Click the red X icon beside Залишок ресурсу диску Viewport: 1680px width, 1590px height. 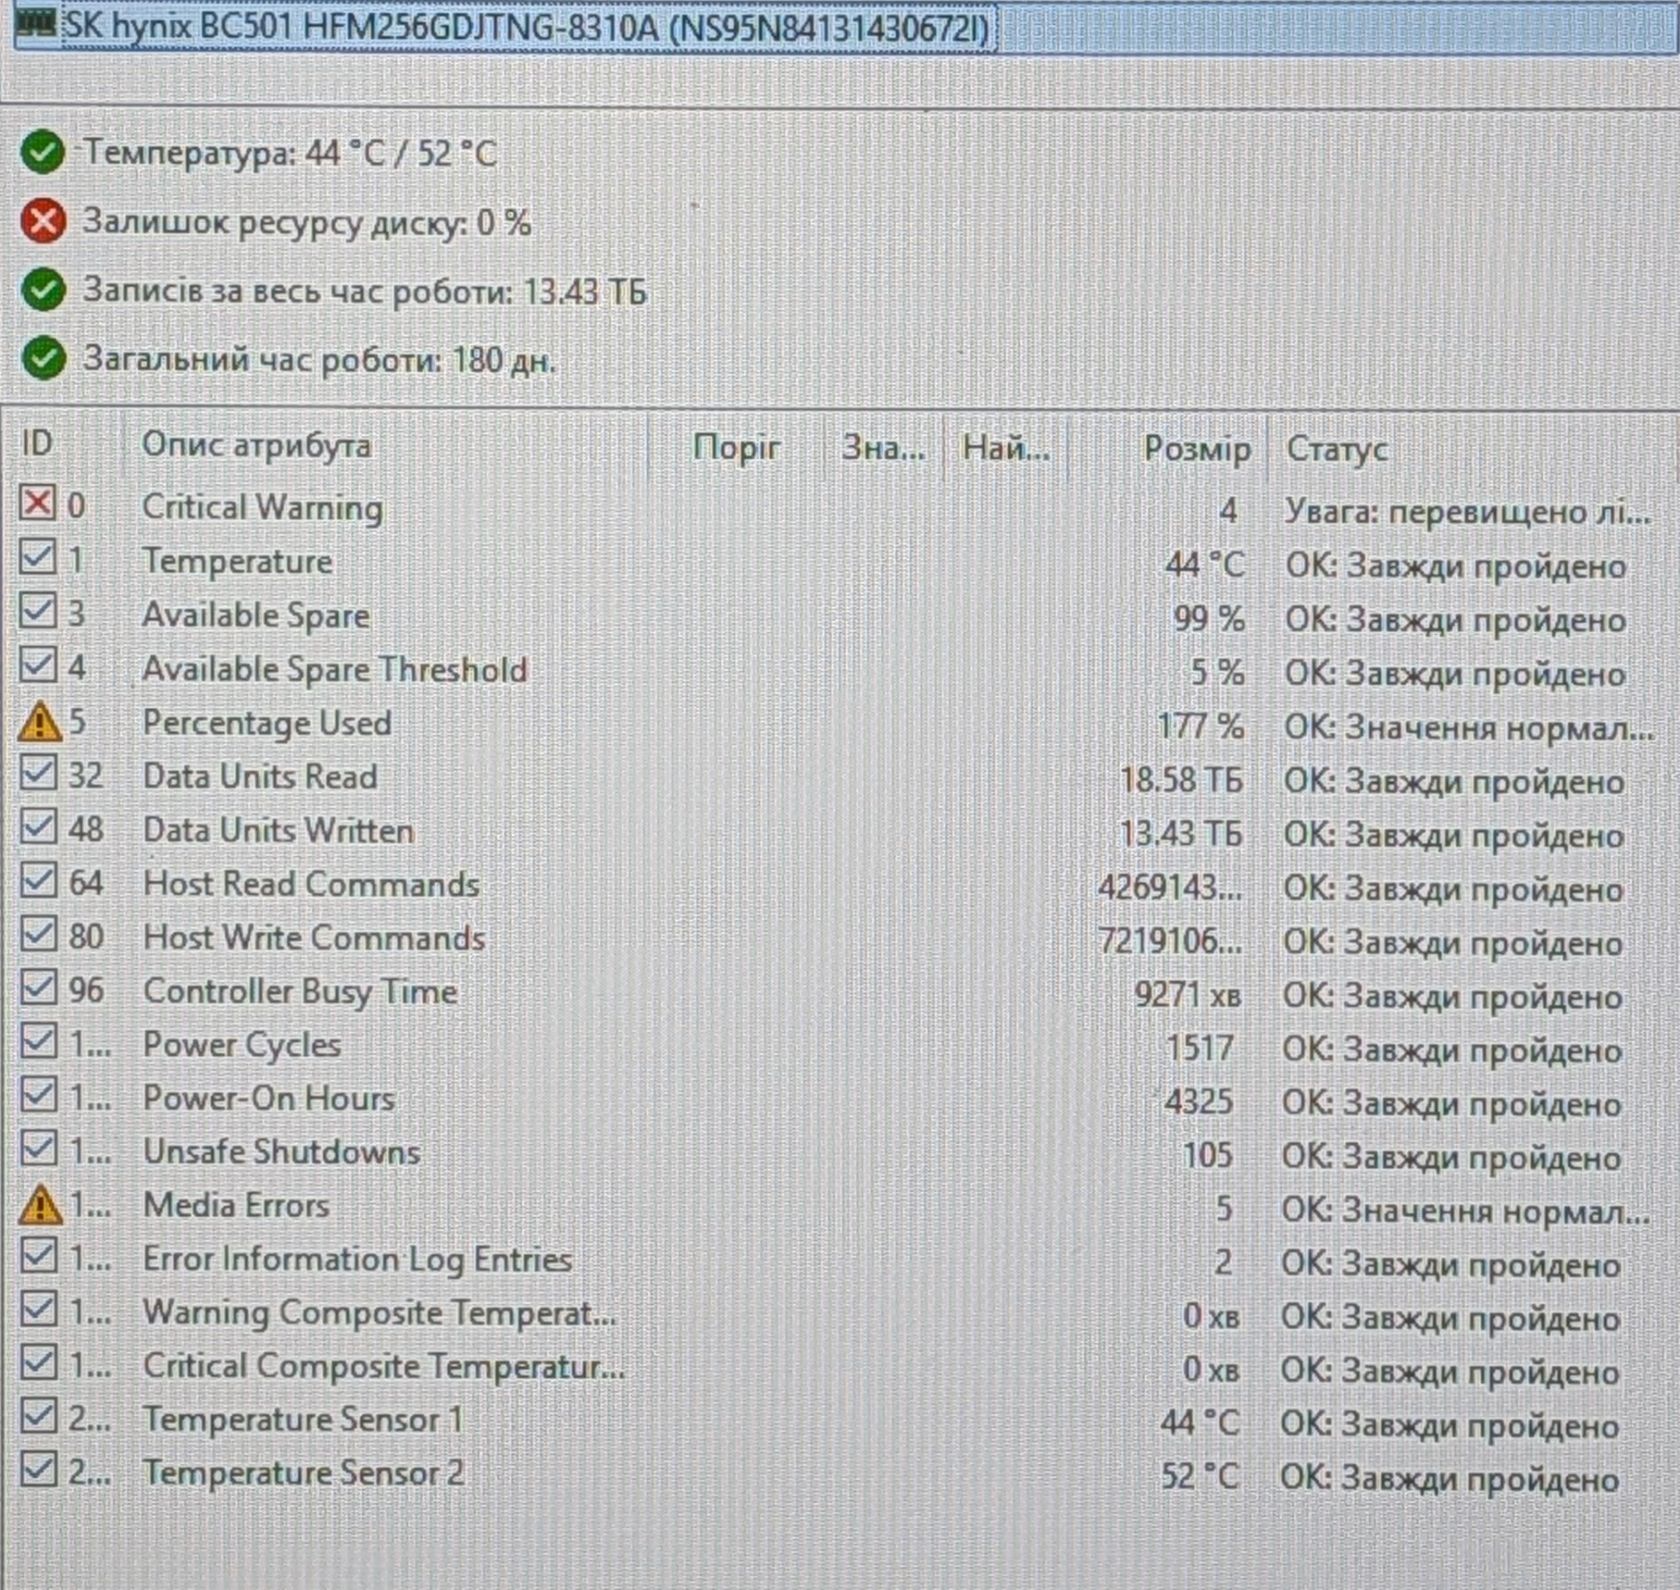(43, 221)
